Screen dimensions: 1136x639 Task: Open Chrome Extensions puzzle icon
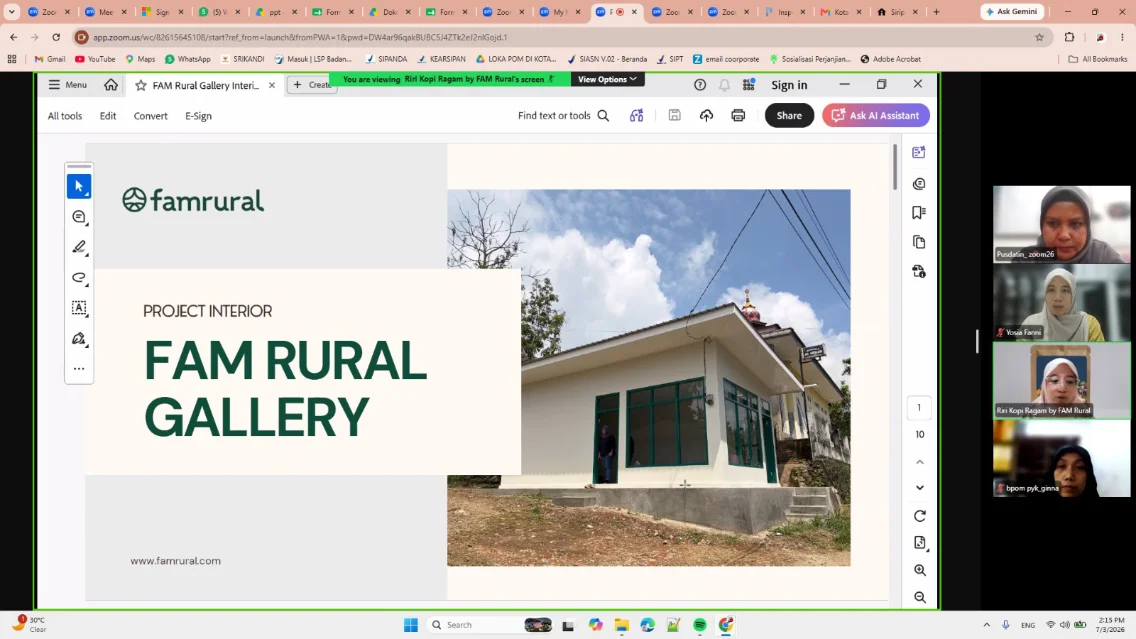1069,37
